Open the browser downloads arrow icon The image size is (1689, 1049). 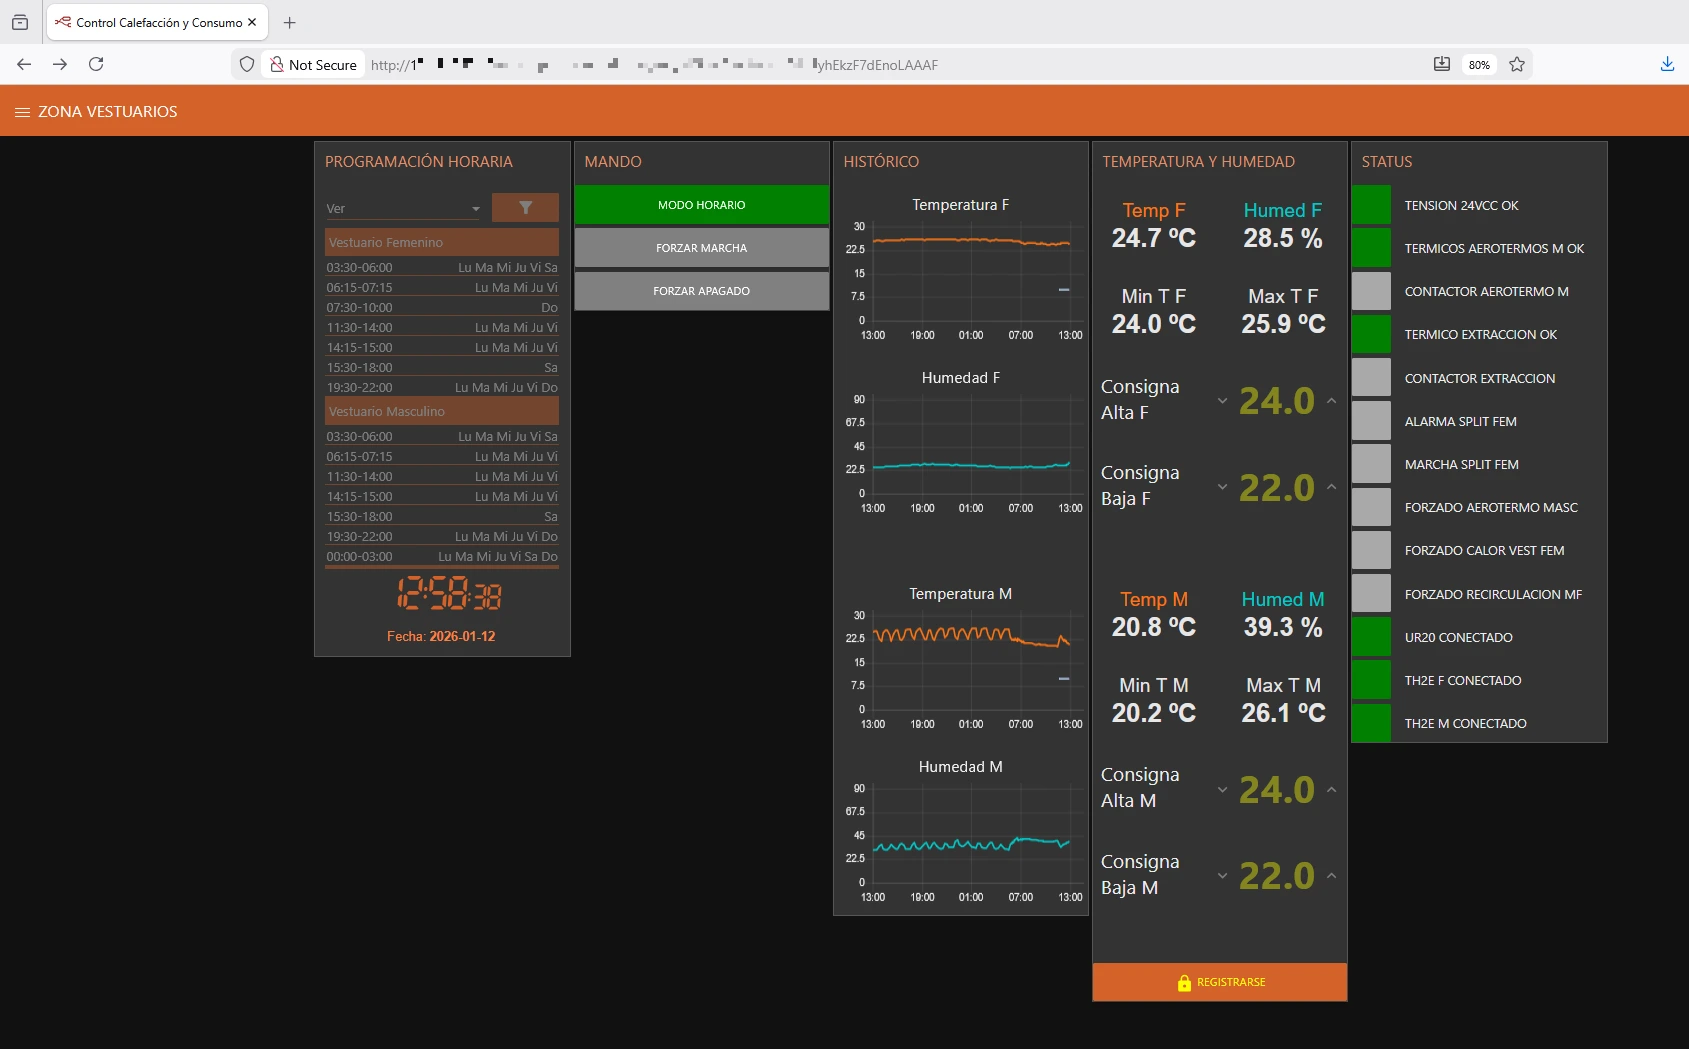tap(1667, 64)
